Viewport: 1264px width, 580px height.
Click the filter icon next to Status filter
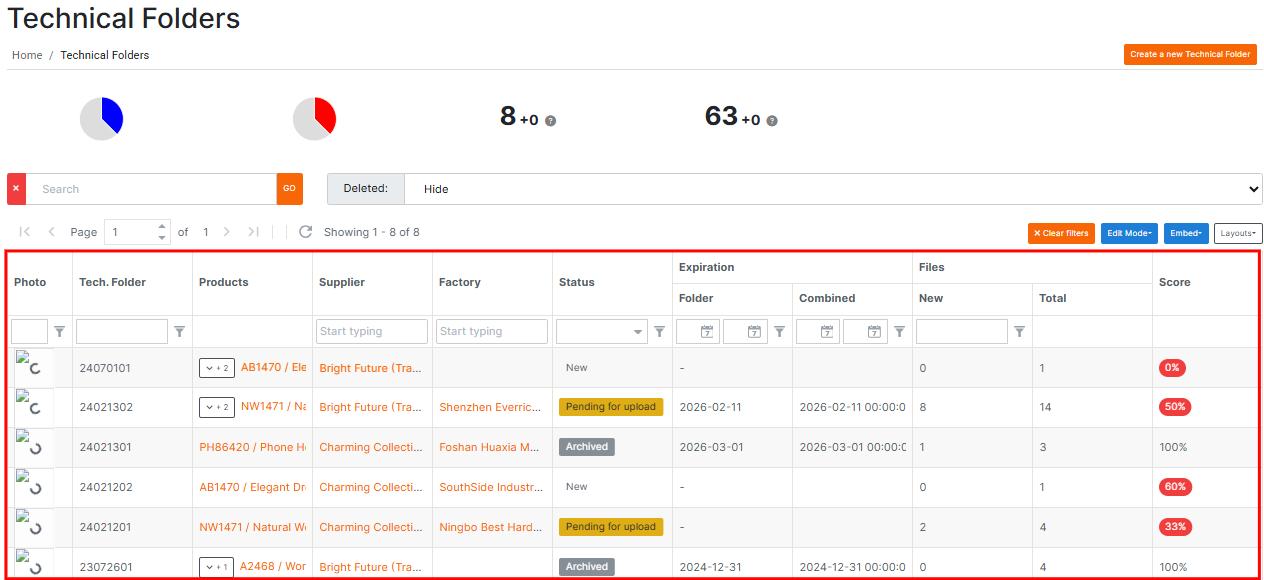[x=660, y=332]
